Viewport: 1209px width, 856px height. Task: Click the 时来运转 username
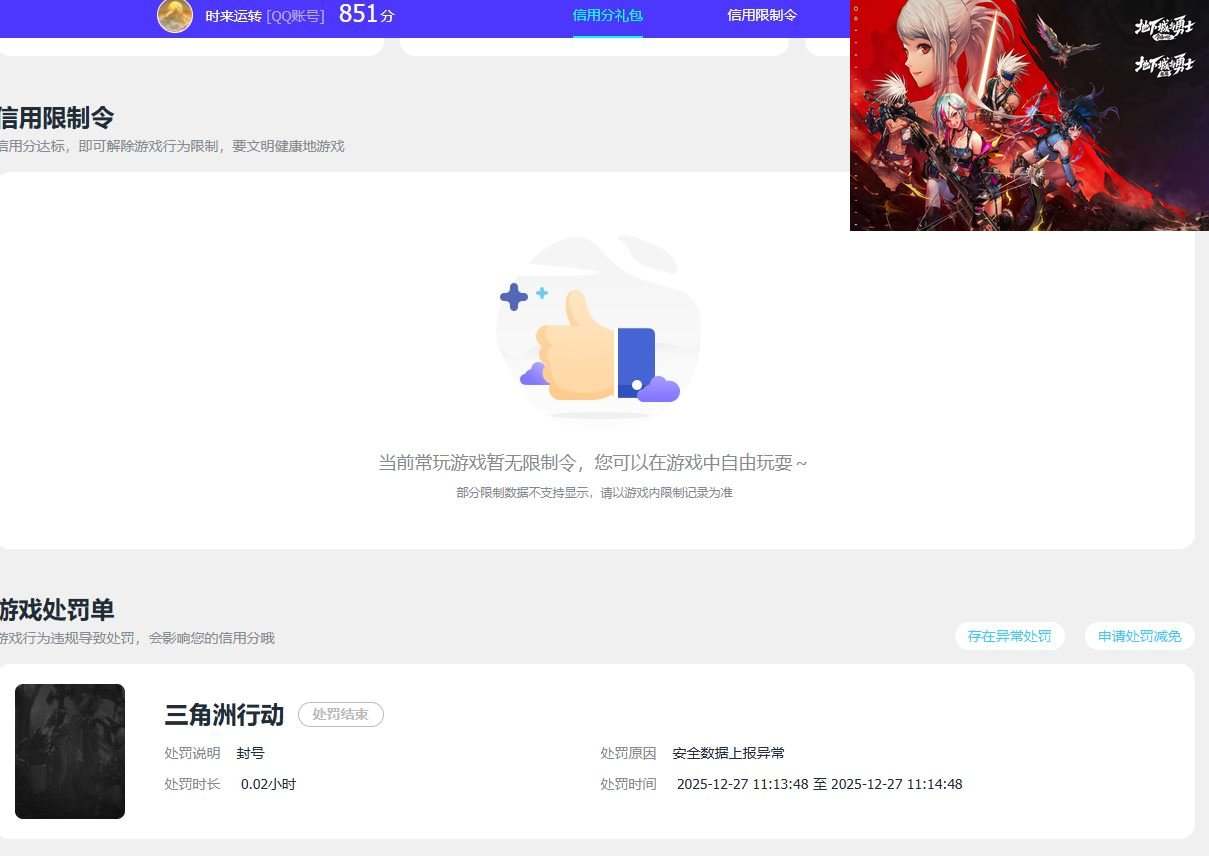tap(233, 16)
